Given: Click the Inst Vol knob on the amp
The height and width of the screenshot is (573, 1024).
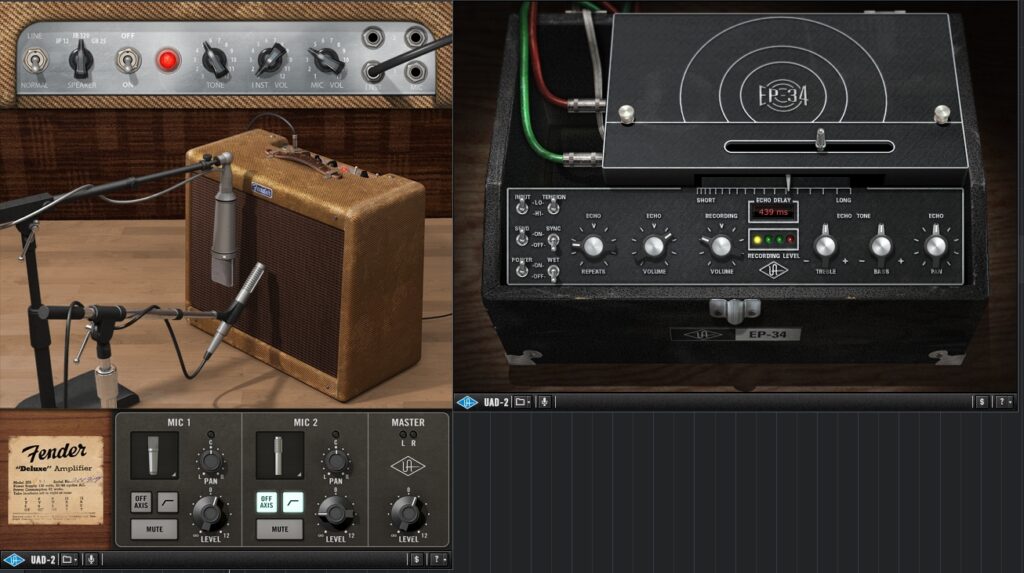Looking at the screenshot, I should (270, 60).
